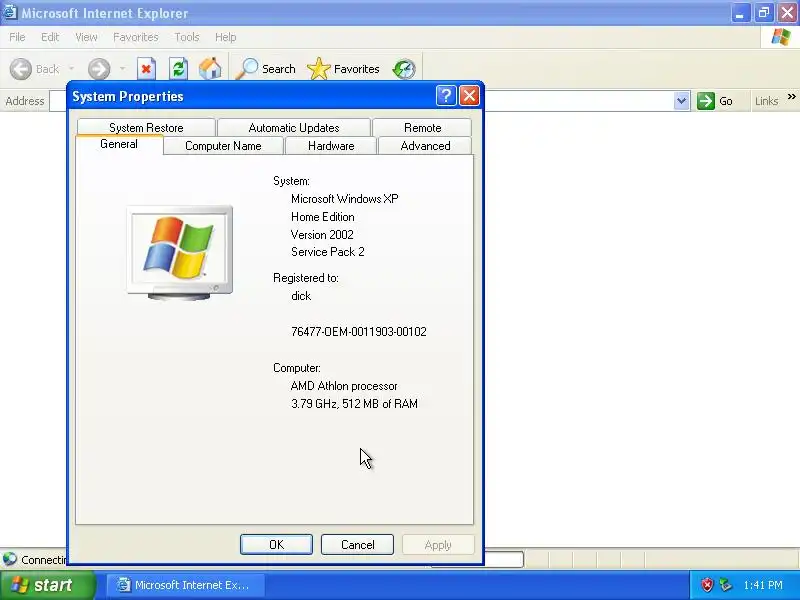Viewport: 800px width, 600px height.
Task: Open the Address bar dropdown arrow
Action: click(681, 101)
